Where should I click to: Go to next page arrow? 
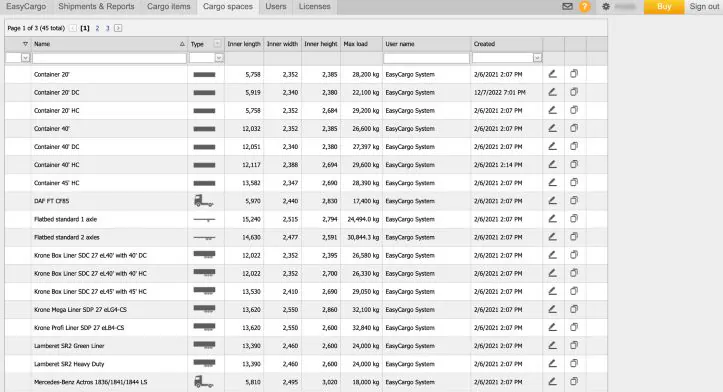tap(118, 28)
